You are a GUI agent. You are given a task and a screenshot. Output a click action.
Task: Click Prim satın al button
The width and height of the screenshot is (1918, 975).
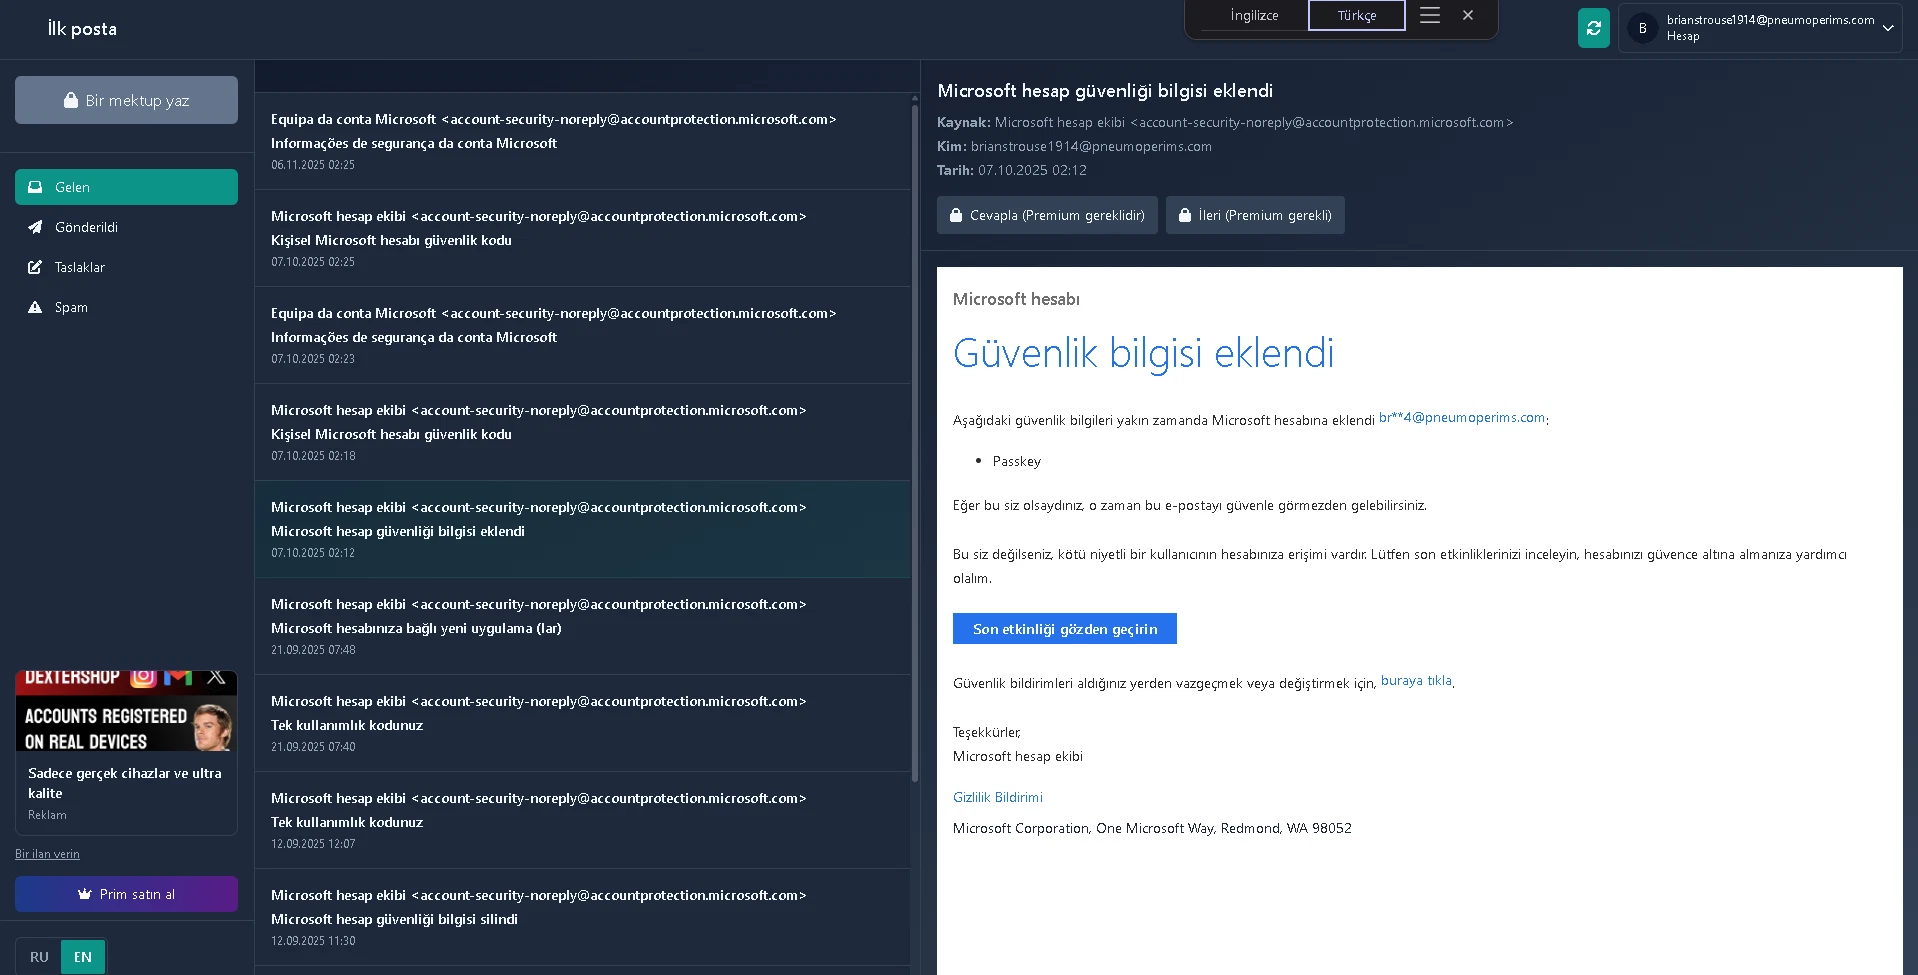coord(126,894)
